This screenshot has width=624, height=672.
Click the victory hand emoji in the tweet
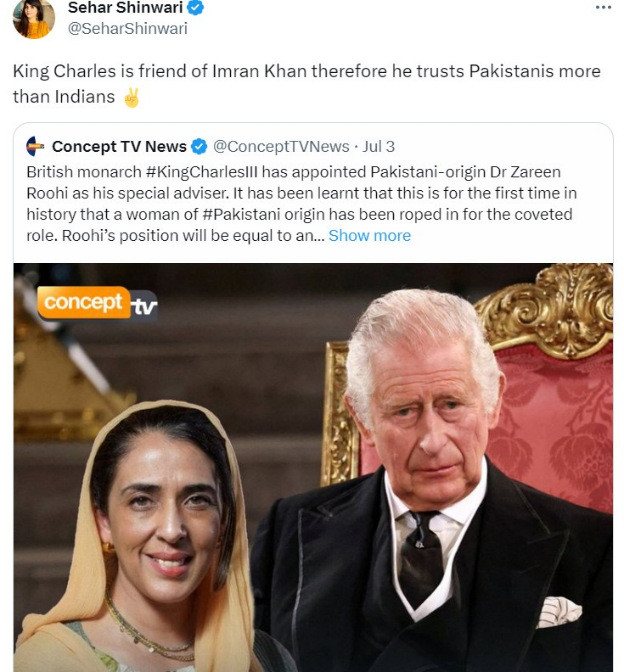(132, 98)
